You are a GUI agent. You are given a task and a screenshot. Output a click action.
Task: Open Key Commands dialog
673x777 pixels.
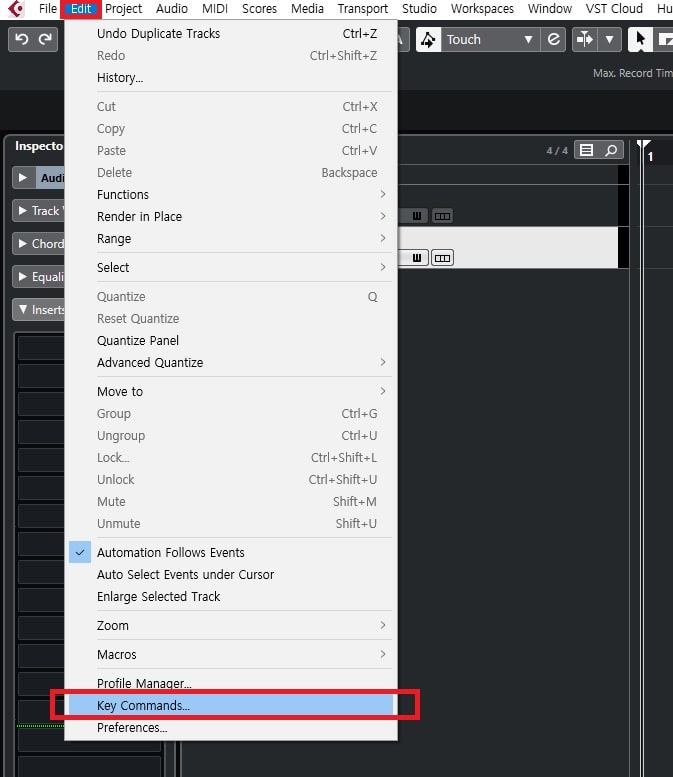tap(231, 705)
